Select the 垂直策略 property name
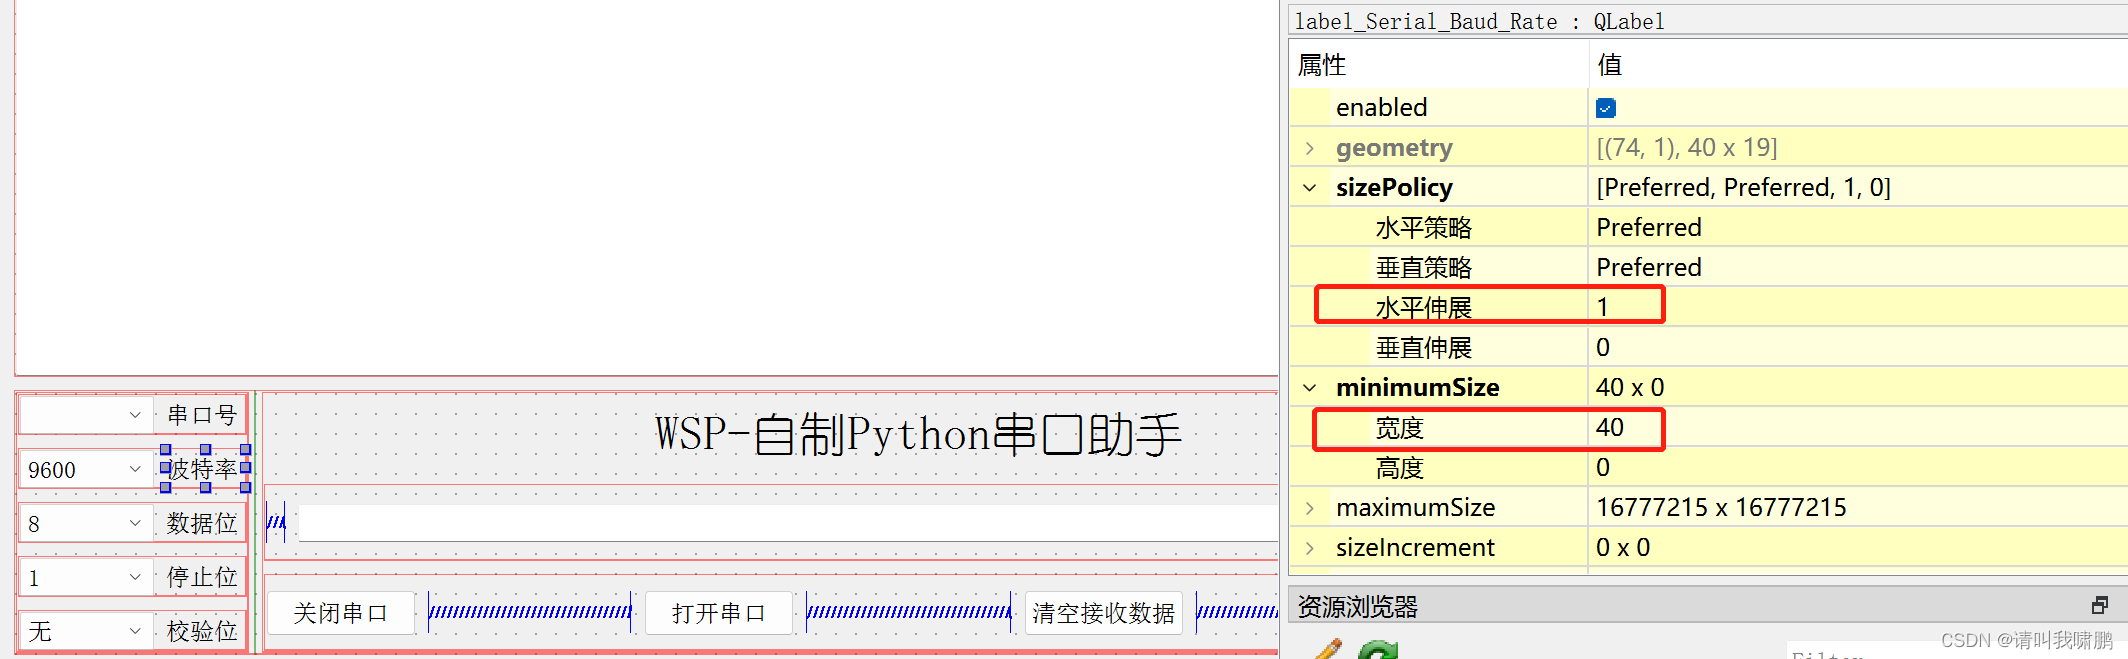Image resolution: width=2128 pixels, height=659 pixels. [x=1424, y=268]
